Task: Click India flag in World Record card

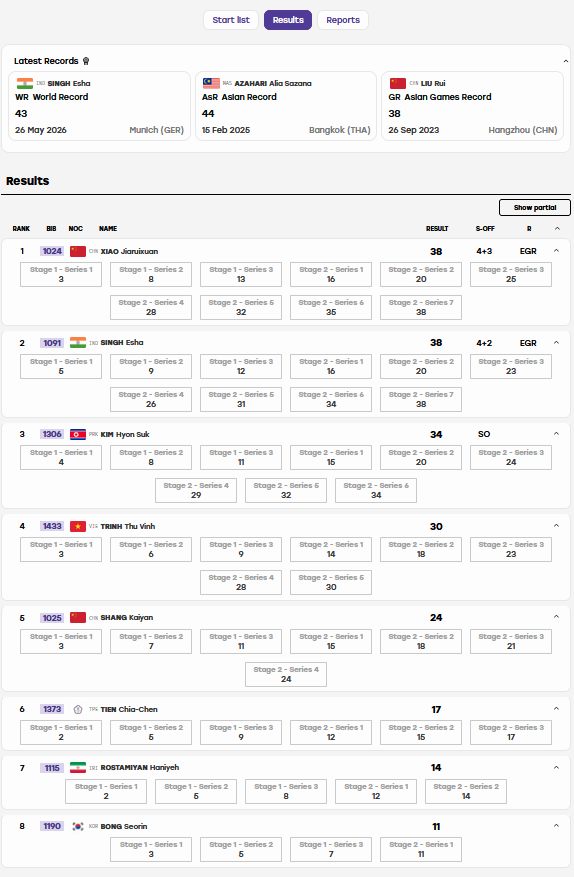Action: coord(25,83)
